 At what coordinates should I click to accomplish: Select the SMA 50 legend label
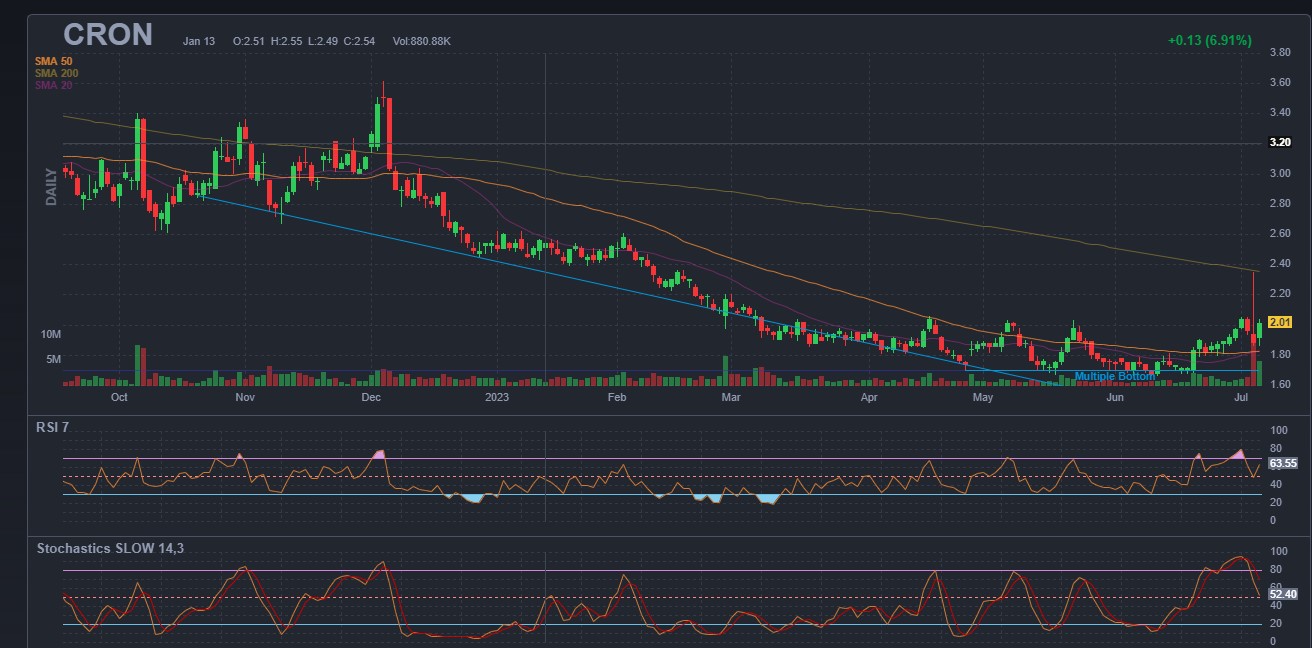tap(53, 61)
